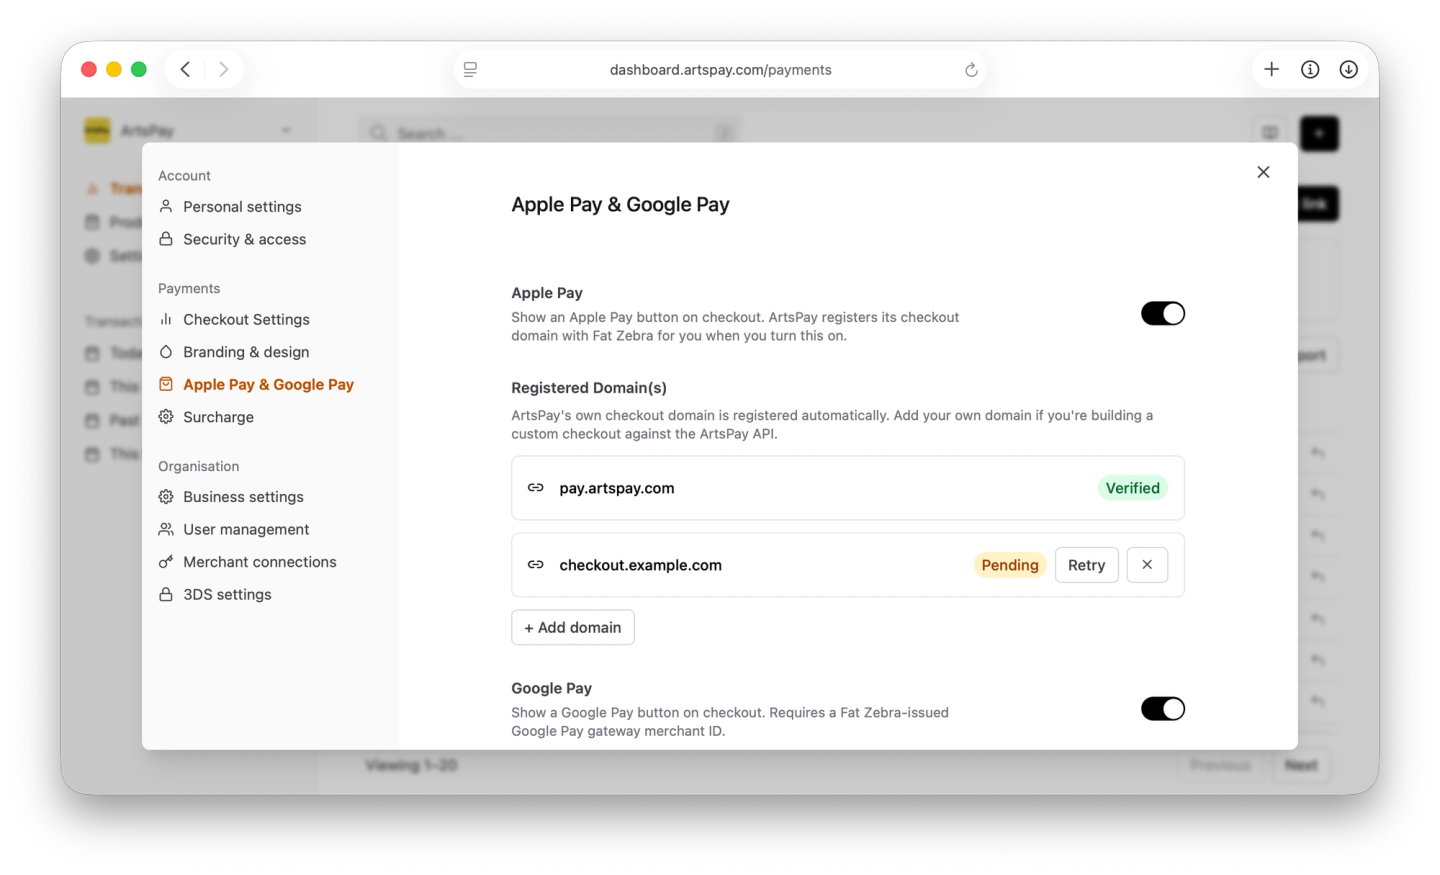Toggle the Google Pay switch off

pyautogui.click(x=1163, y=709)
